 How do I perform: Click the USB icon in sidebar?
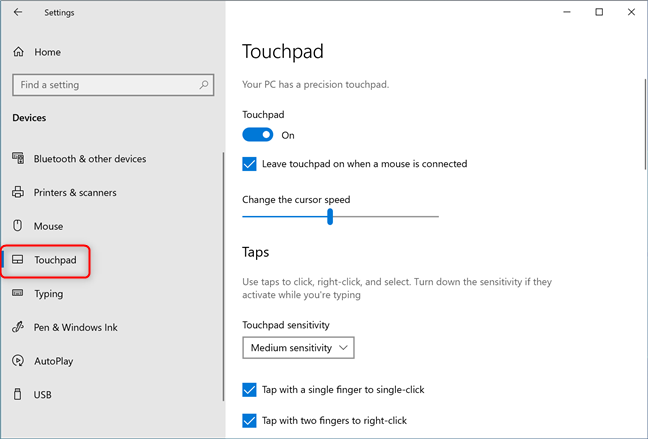tap(17, 394)
